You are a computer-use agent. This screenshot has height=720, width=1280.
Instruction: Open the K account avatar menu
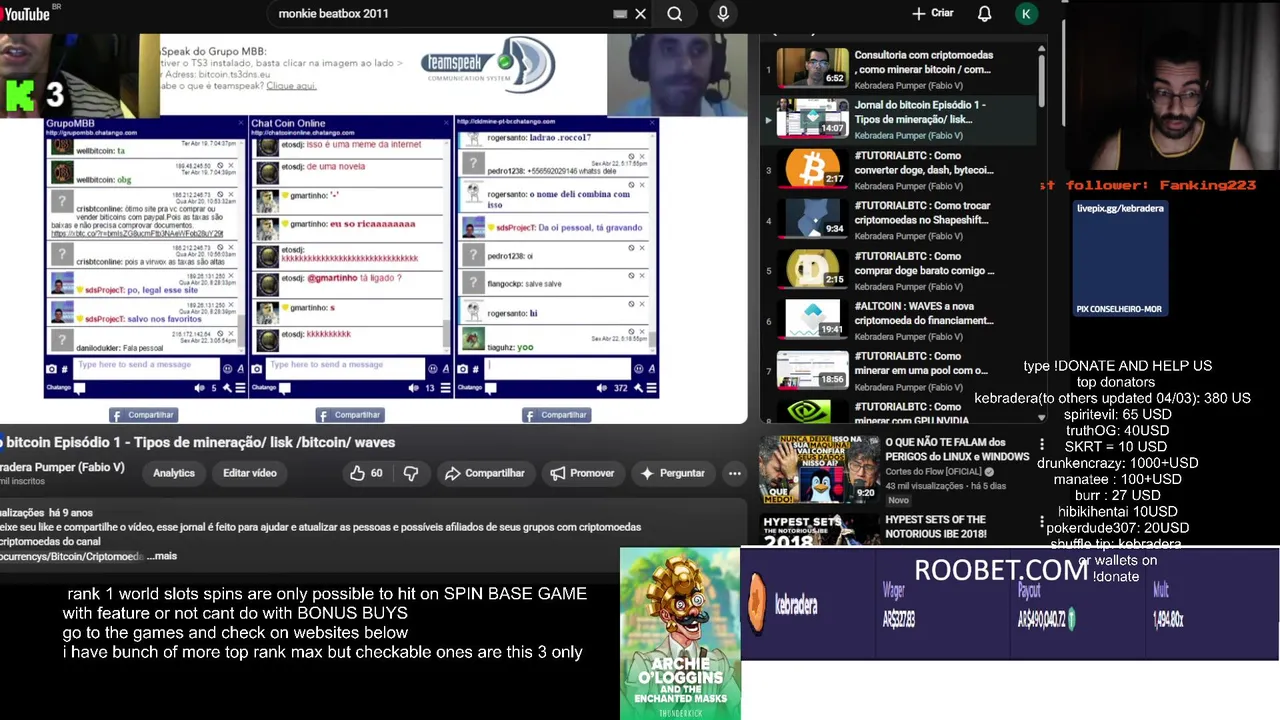pos(1025,14)
